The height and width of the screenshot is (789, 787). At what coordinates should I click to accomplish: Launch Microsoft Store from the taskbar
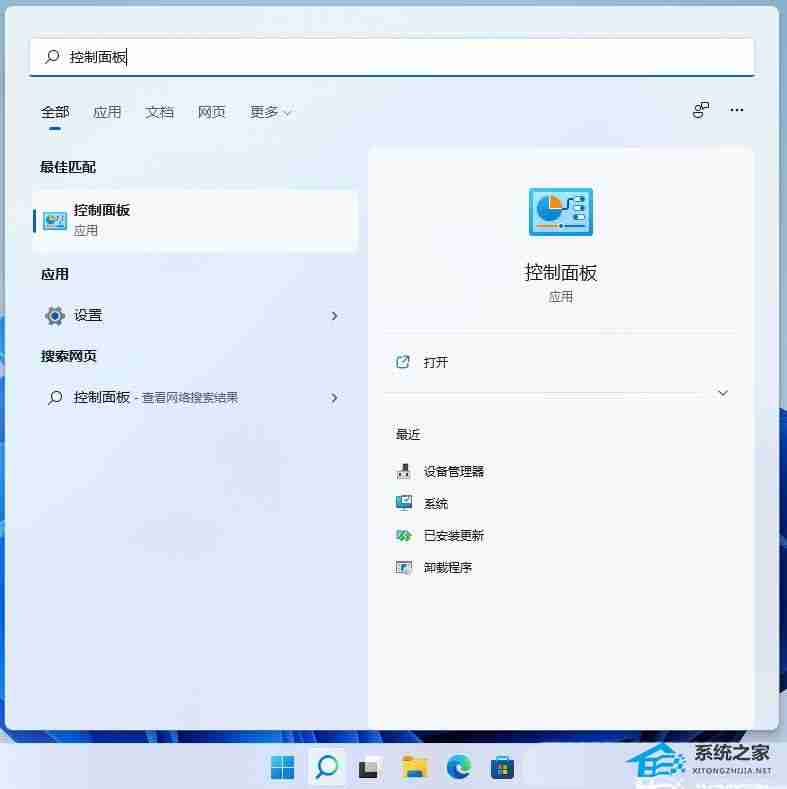point(502,767)
